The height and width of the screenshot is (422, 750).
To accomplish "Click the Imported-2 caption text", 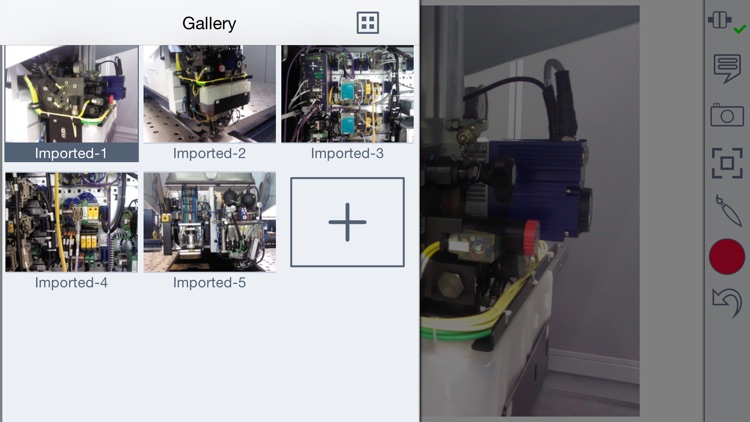I will pos(210,153).
